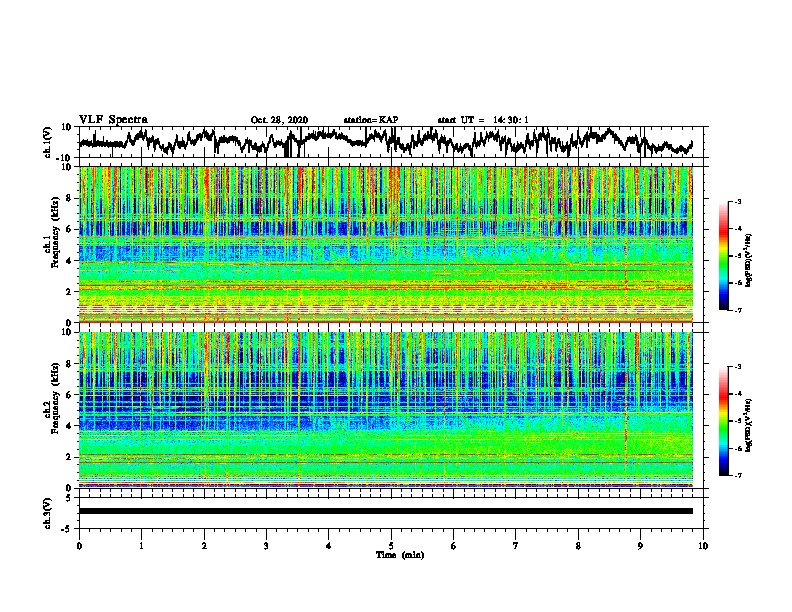Screen dimensions: 792x612
Task: Click the "8" kHz tick of ch.1 spectrogram
Action: (70, 198)
